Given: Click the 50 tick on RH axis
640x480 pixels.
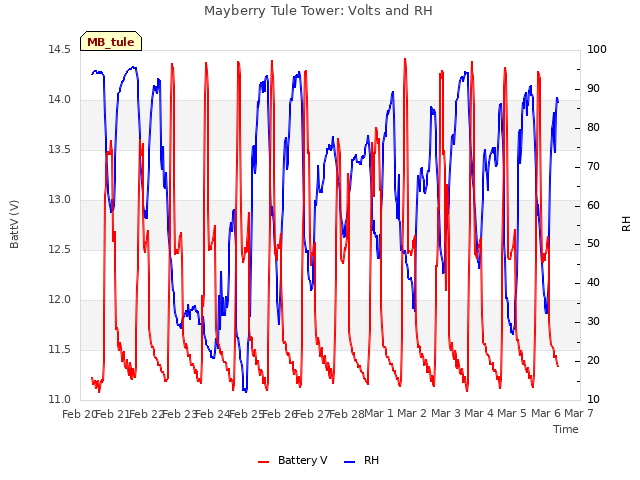Looking at the screenshot, I should (x=593, y=244).
